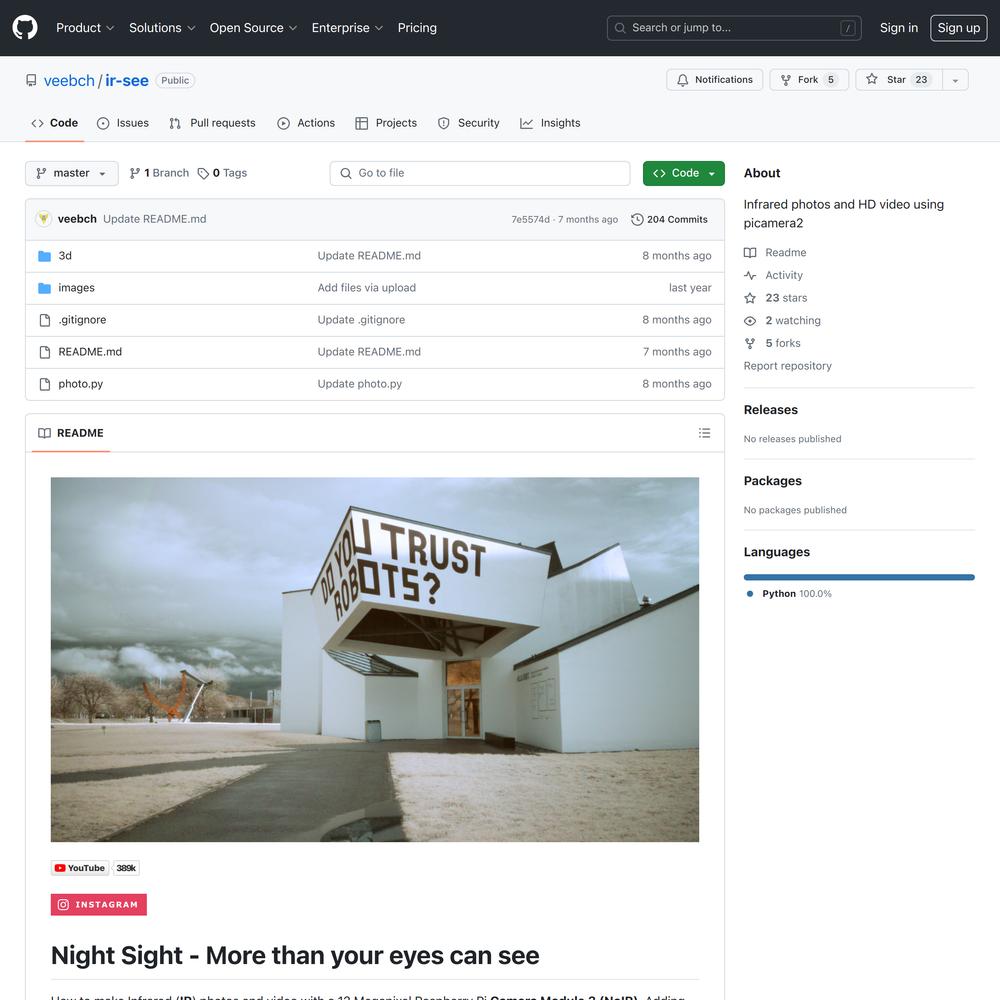Click the Notifications bell button
1000x1000 pixels.
tap(714, 80)
